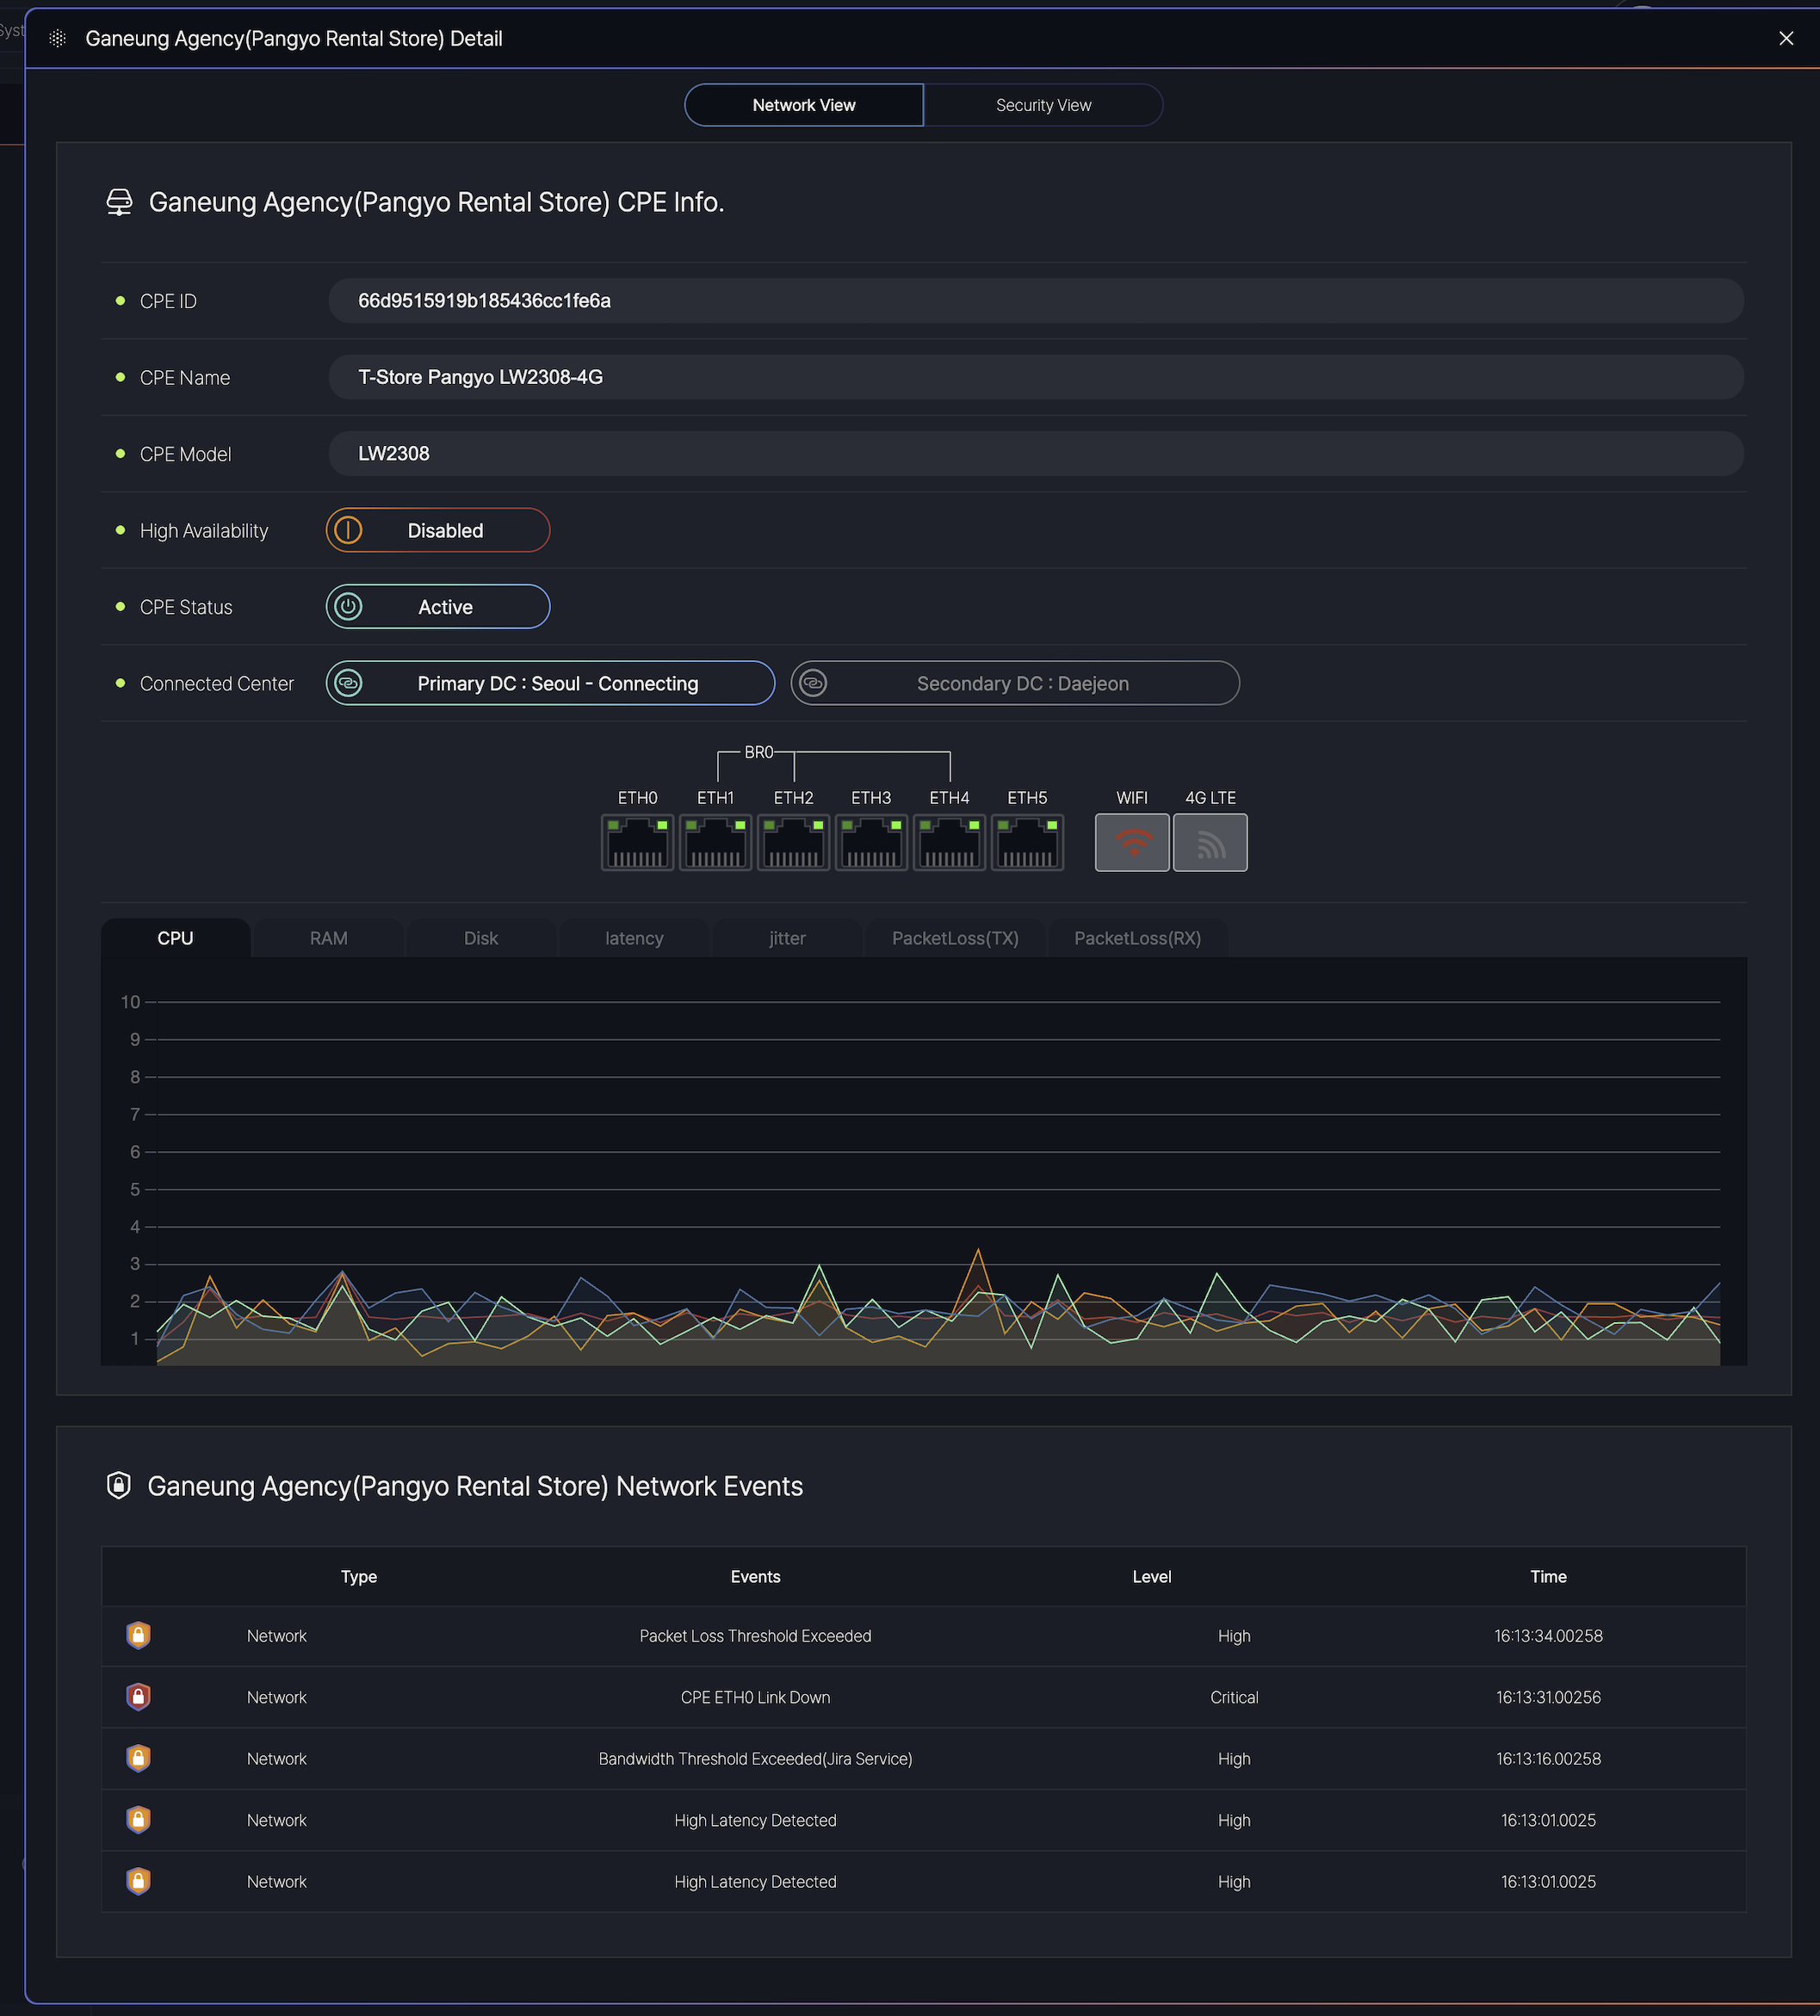Open the RAM chart tab

point(328,938)
